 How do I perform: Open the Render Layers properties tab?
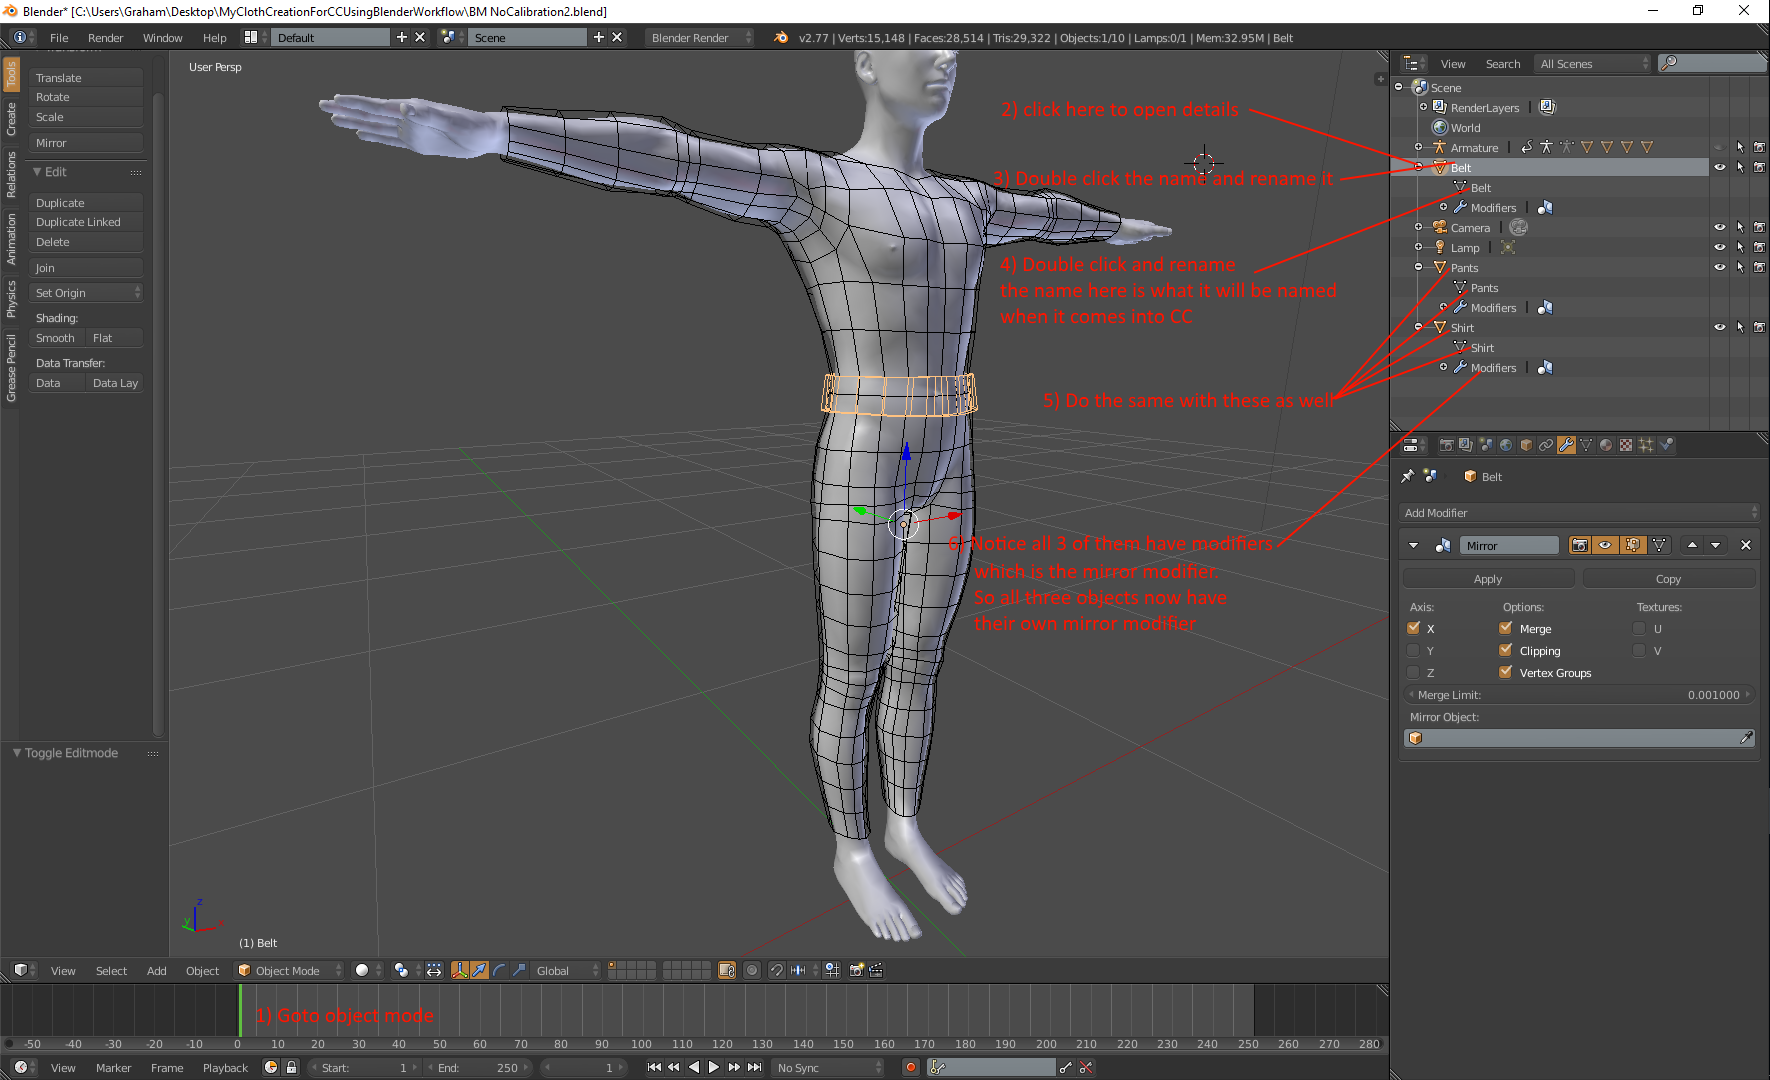1466,445
